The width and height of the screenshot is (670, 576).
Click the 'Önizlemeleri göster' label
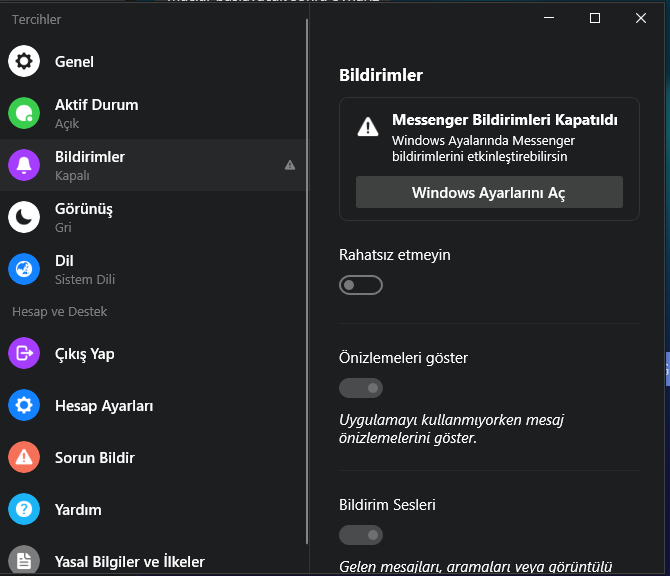[x=403, y=358]
